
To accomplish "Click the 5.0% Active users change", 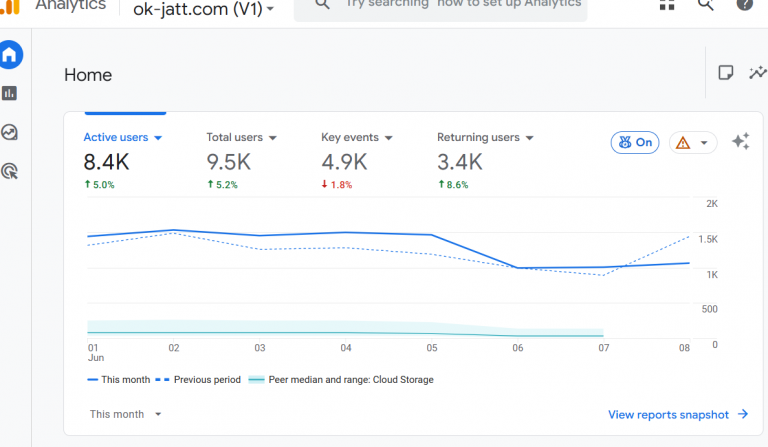I will pyautogui.click(x=99, y=185).
